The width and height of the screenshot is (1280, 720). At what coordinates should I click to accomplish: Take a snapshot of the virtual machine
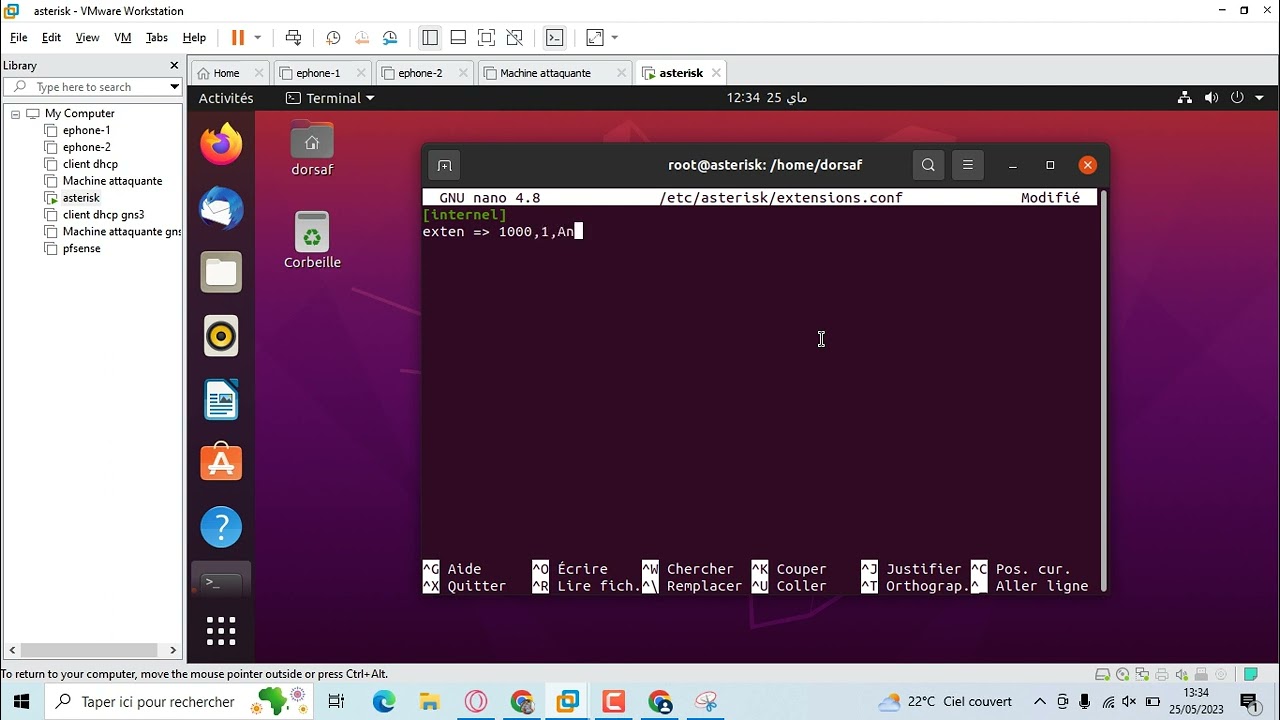[333, 38]
